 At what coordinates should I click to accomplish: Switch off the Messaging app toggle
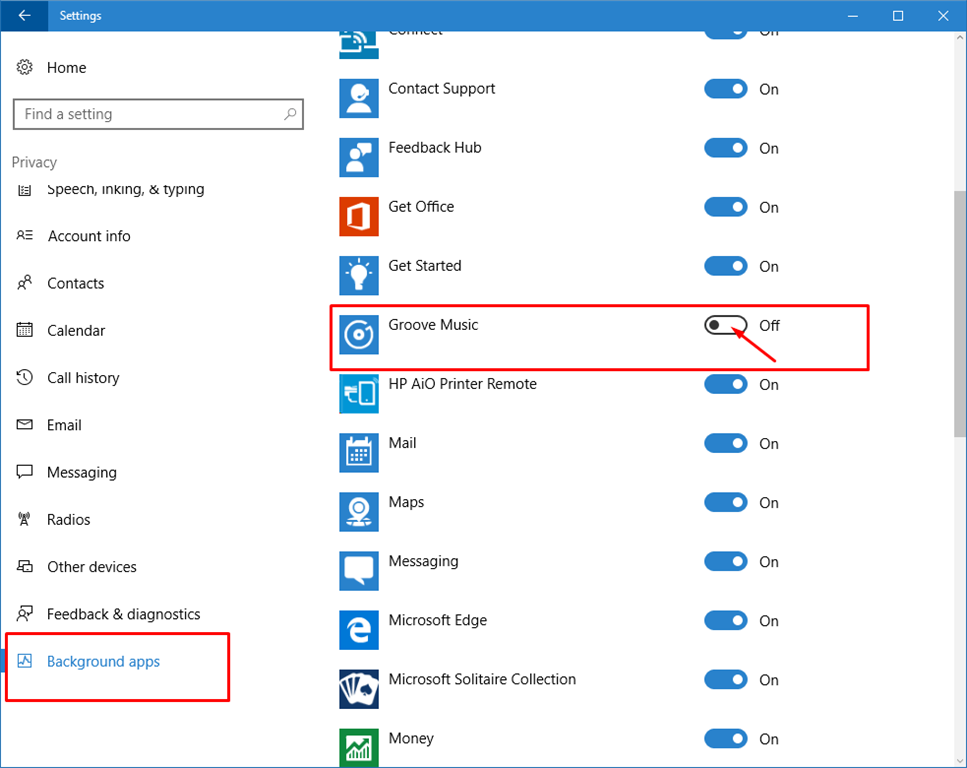click(x=726, y=562)
